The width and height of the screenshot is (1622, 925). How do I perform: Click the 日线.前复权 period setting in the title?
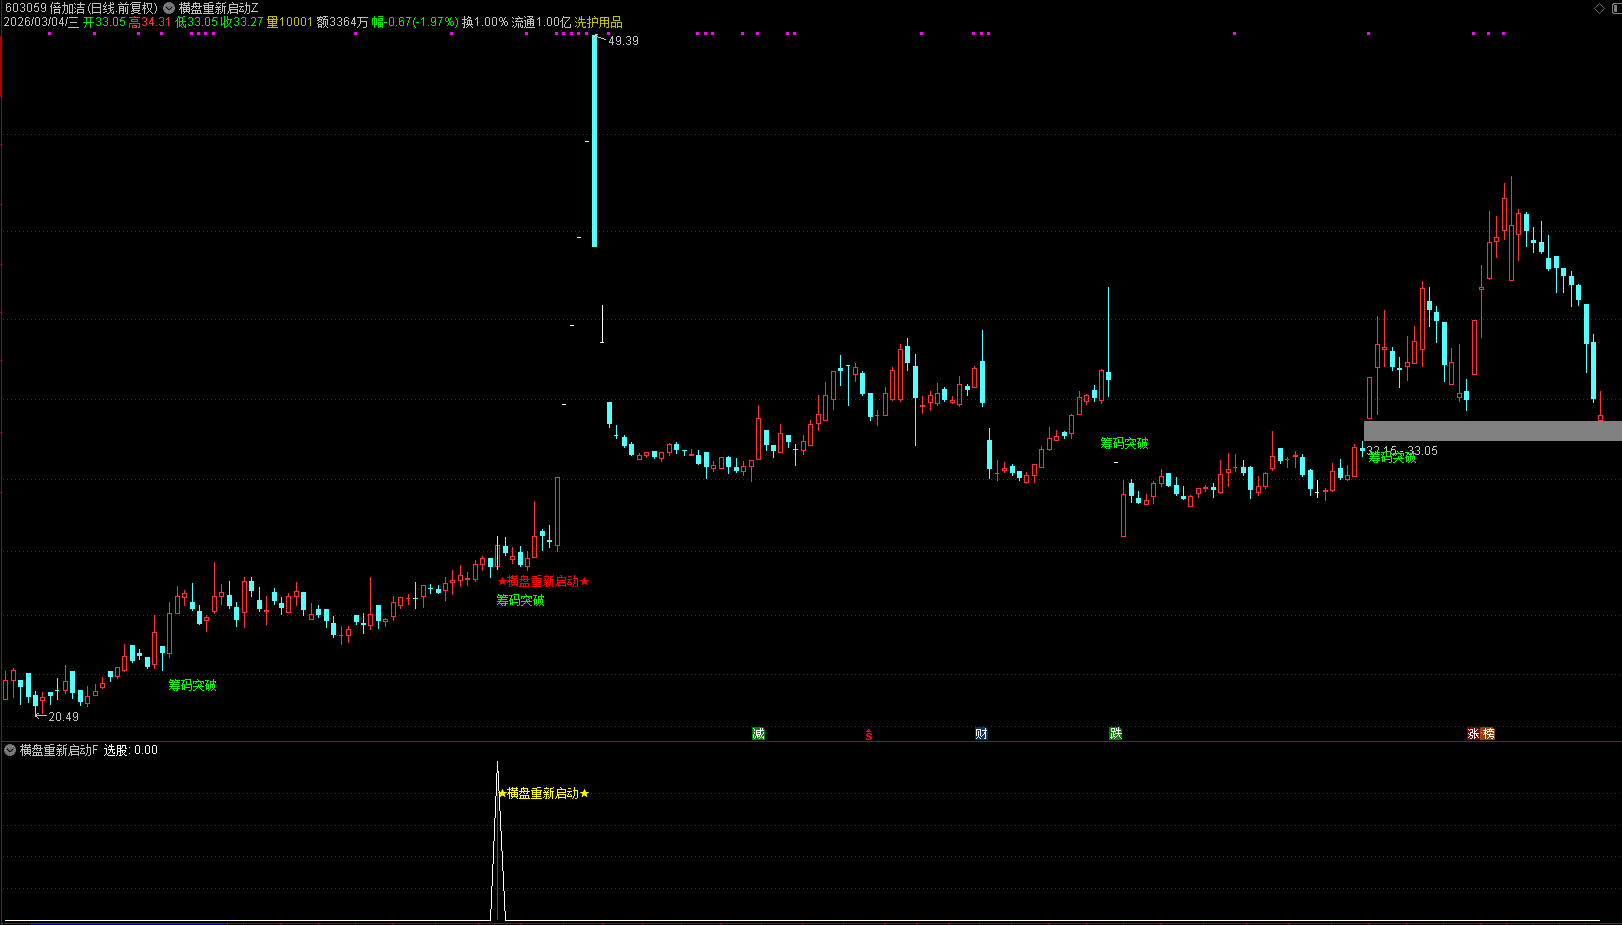tap(122, 8)
